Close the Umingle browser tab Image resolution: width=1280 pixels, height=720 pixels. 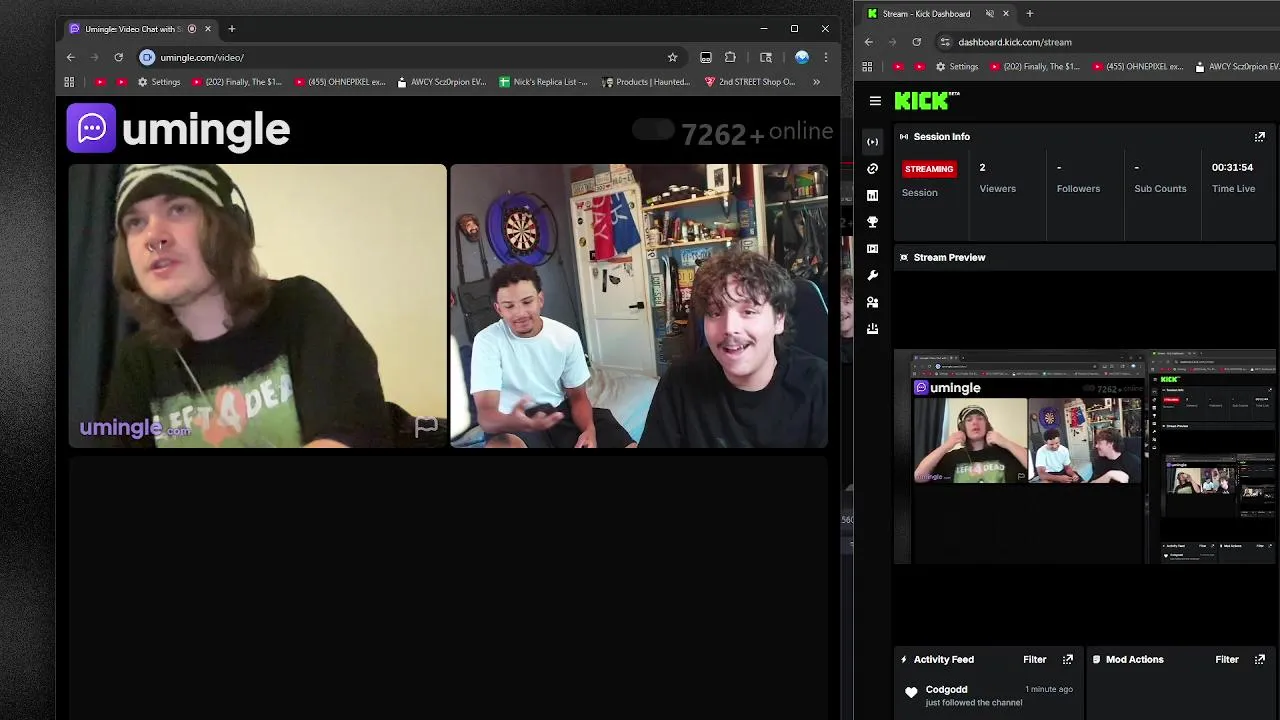tap(208, 29)
